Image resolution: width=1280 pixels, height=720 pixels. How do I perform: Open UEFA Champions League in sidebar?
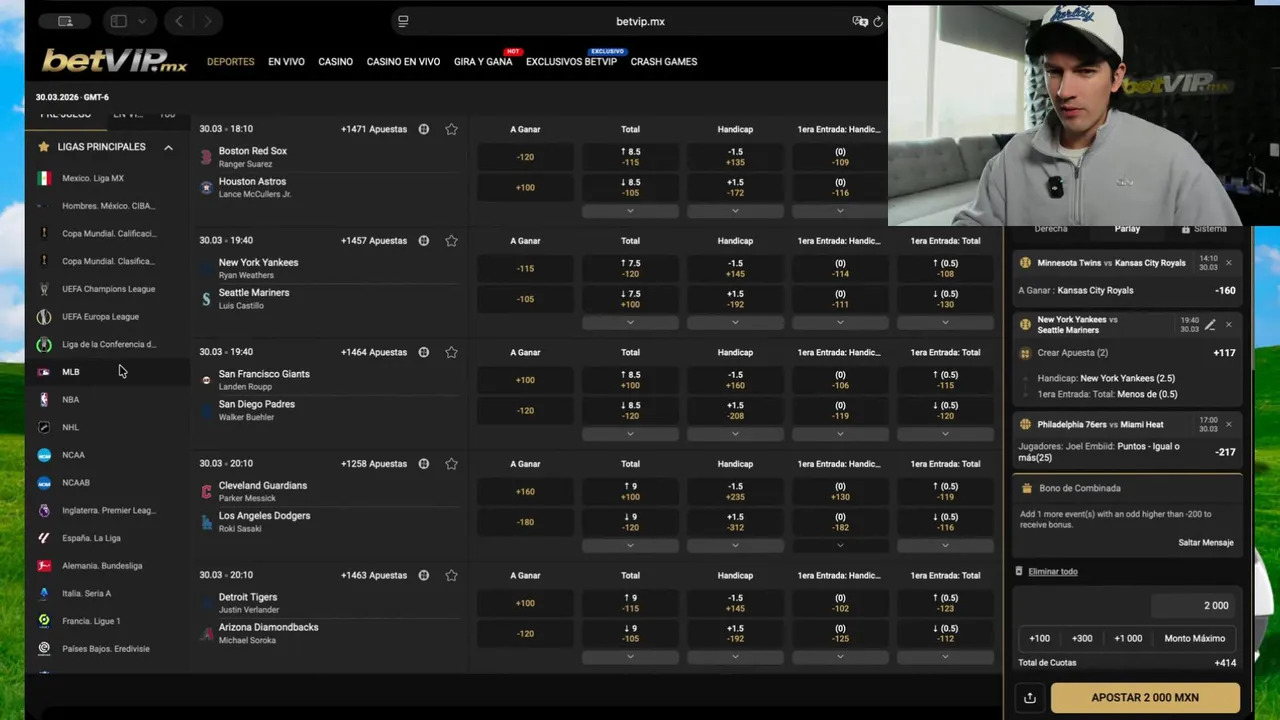(108, 289)
